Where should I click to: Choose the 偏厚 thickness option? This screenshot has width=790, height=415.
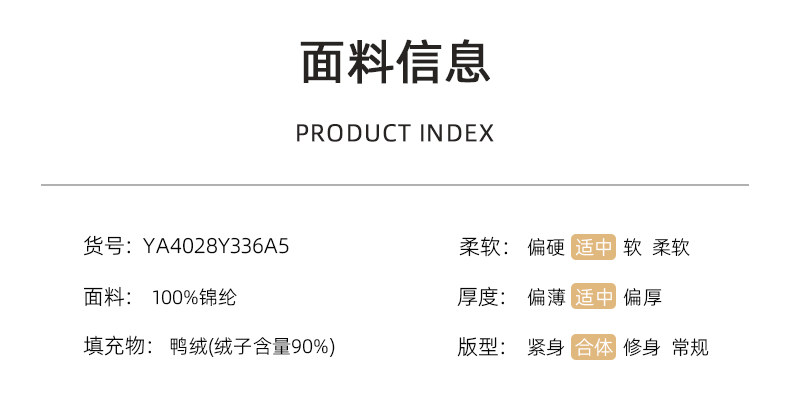642,297
